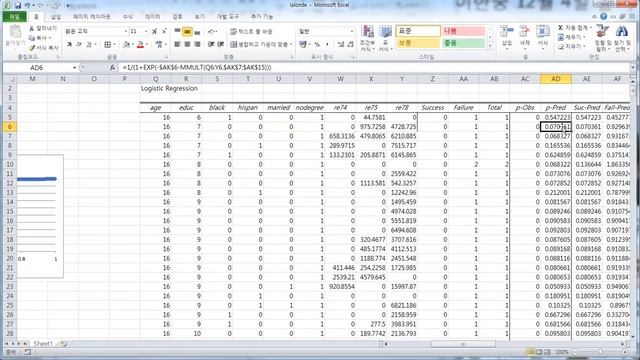This screenshot has height=360, width=640.
Task: Switch to the Insert ribbon tab
Action: point(56,17)
